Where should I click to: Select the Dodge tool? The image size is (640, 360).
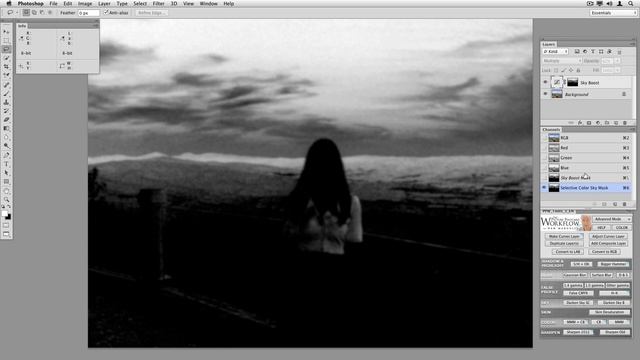[x=6, y=146]
